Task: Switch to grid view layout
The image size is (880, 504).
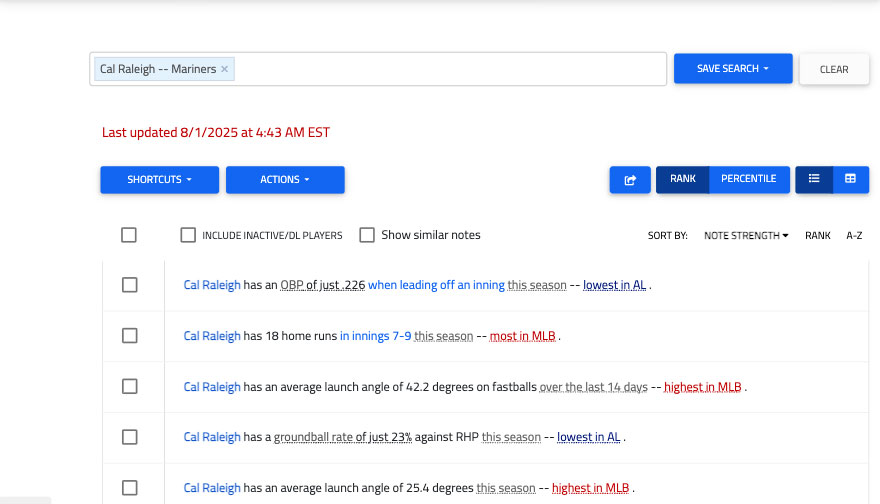Action: coord(850,180)
